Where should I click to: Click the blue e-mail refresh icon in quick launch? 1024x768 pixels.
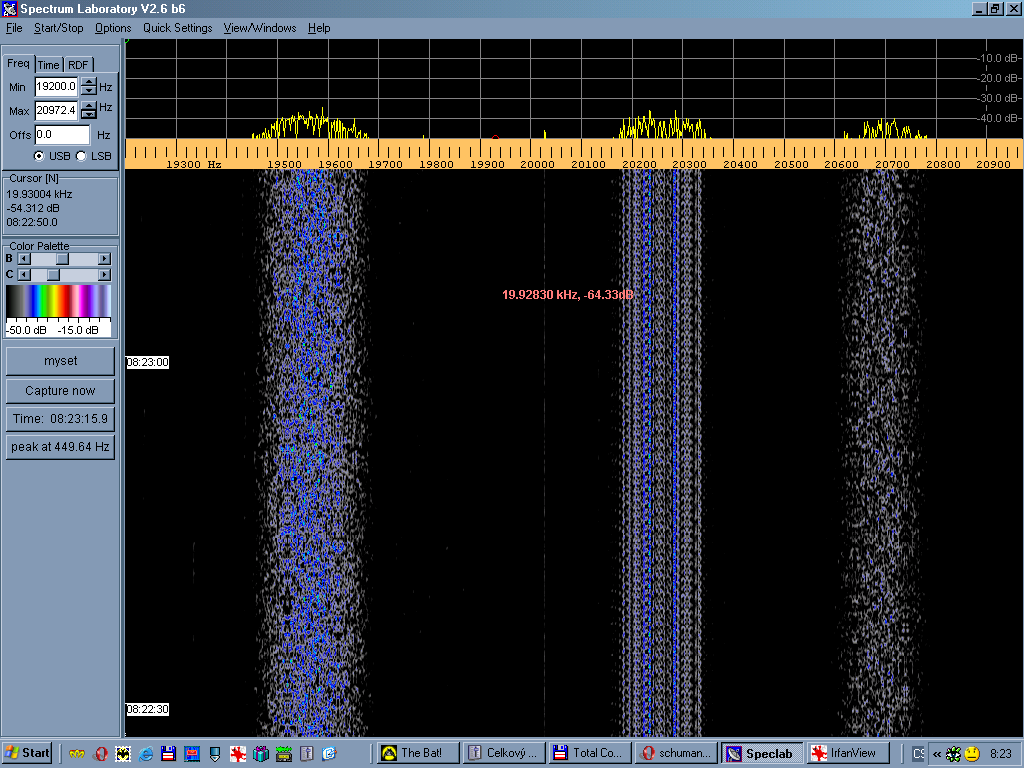pyautogui.click(x=330, y=754)
